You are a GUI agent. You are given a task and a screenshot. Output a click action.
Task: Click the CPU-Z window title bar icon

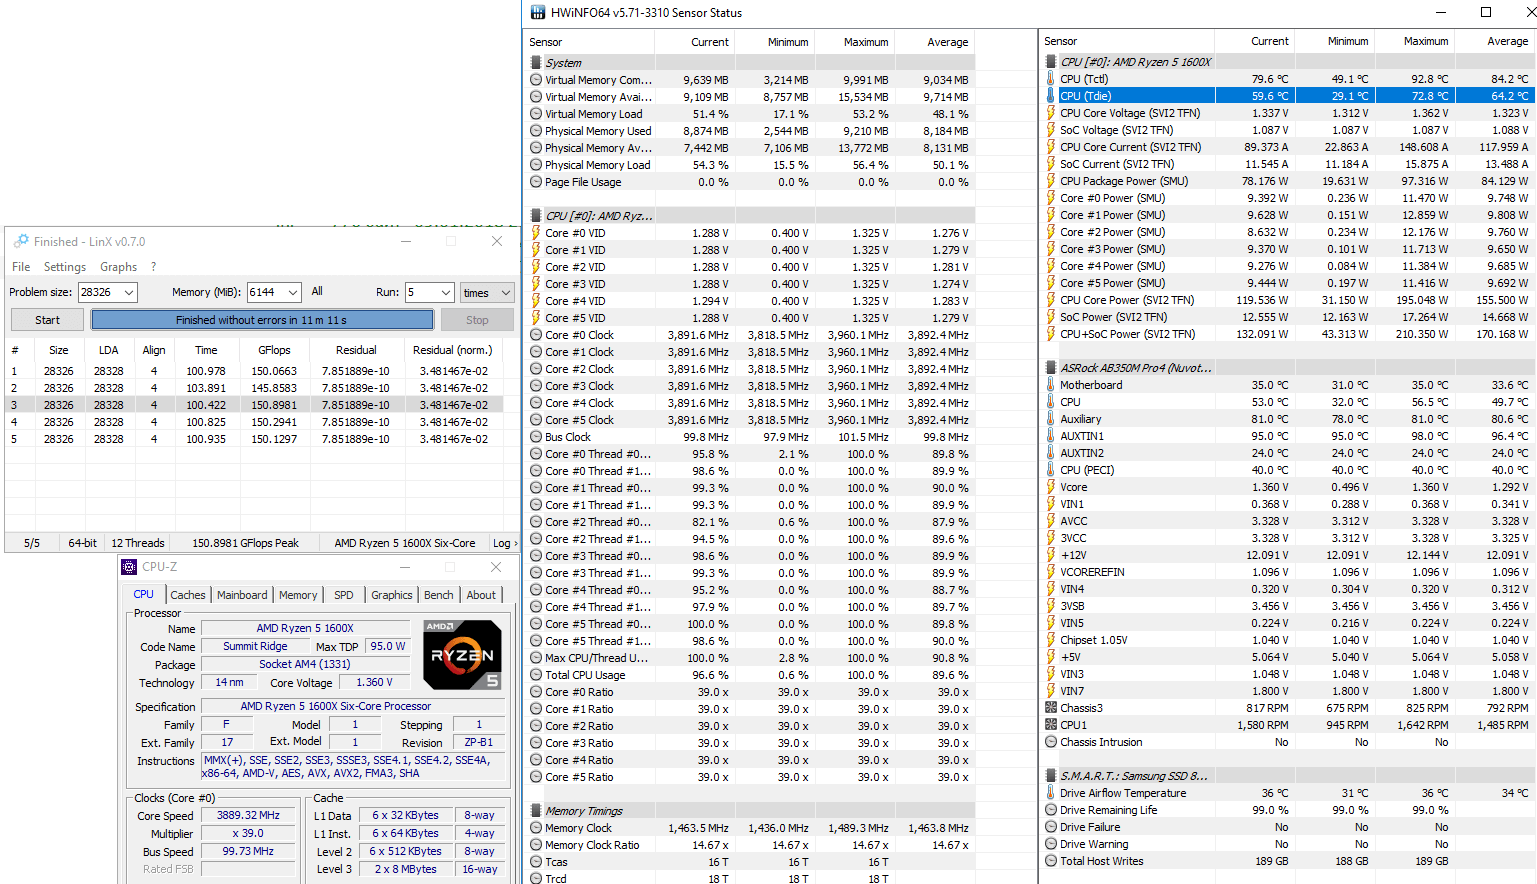[129, 567]
